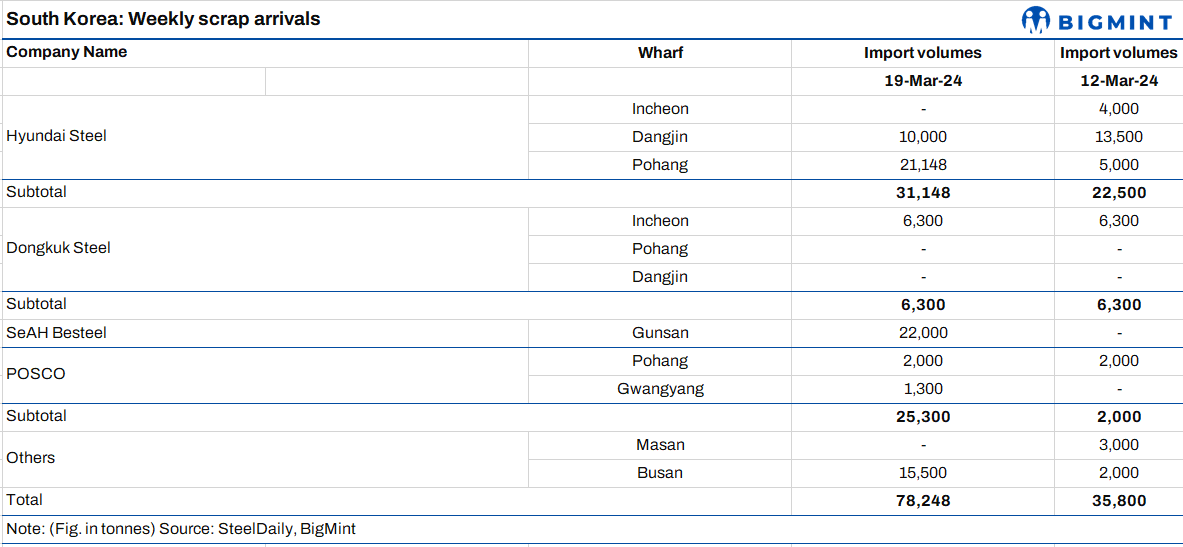Select the SeAH Besteel row label
The height and width of the screenshot is (547, 1183).
[57, 333]
